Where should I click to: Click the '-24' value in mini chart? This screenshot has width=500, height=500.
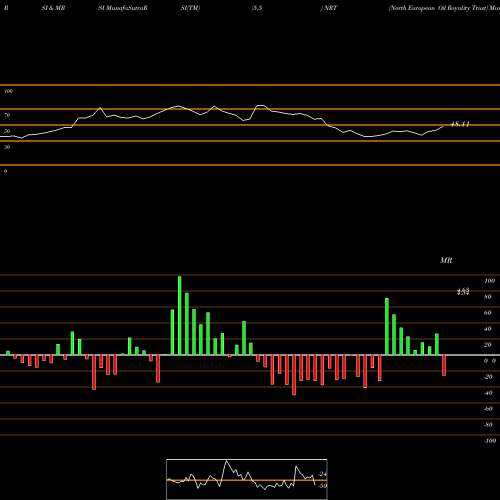pyautogui.click(x=322, y=474)
